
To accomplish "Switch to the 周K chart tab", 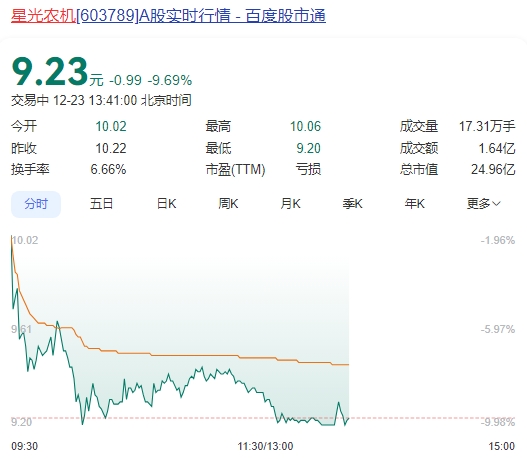I will click(x=228, y=204).
